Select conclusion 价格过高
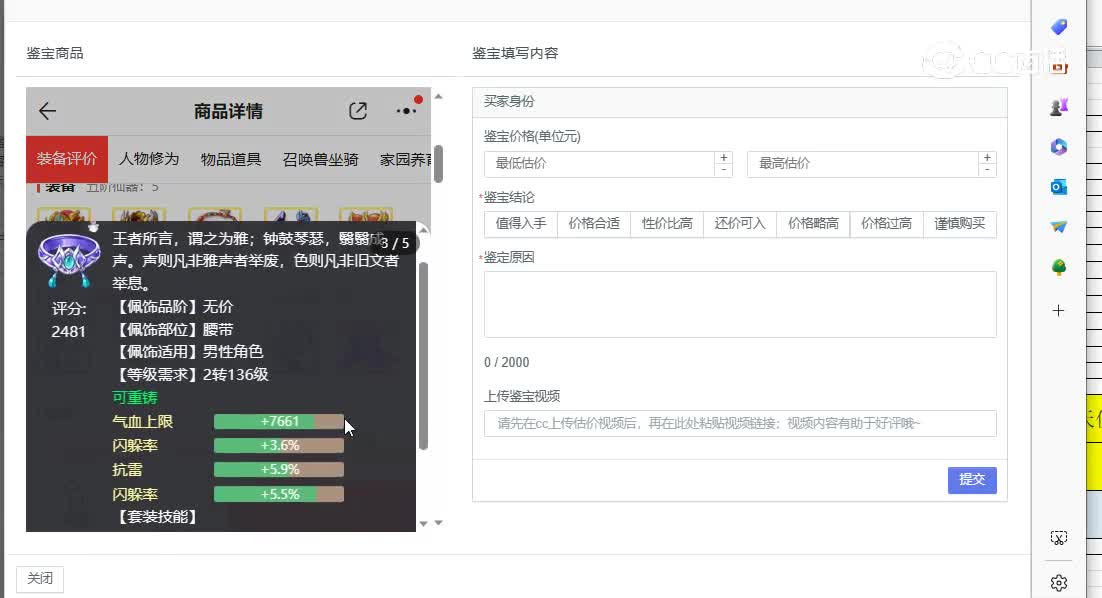The image size is (1102, 598). click(886, 224)
